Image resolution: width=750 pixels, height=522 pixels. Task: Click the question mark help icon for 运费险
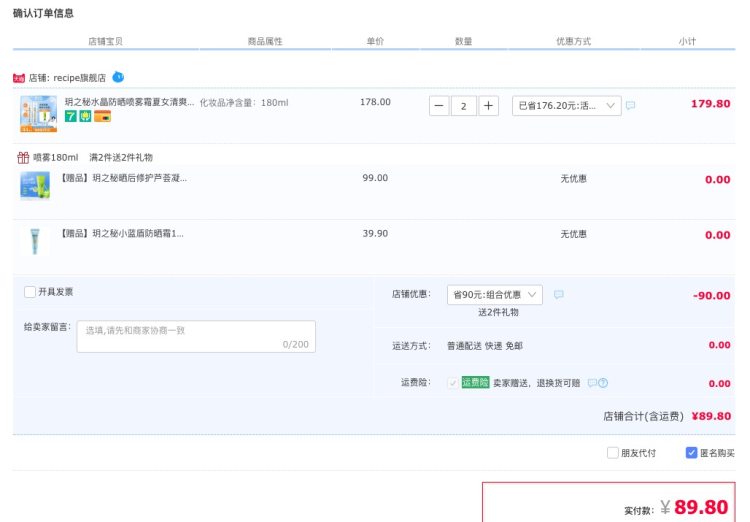click(x=603, y=383)
